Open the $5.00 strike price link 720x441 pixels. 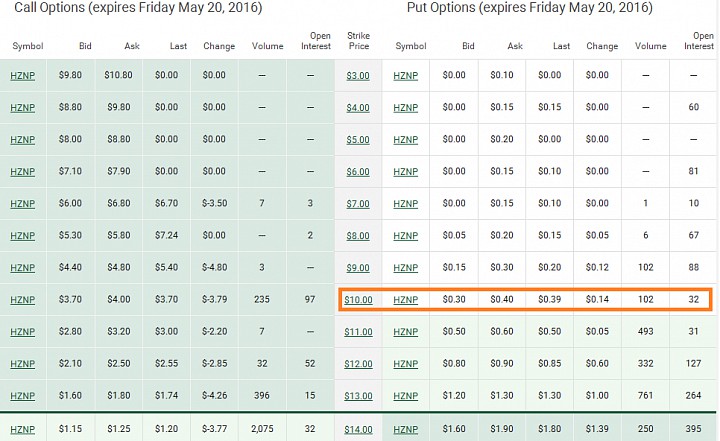[358, 140]
